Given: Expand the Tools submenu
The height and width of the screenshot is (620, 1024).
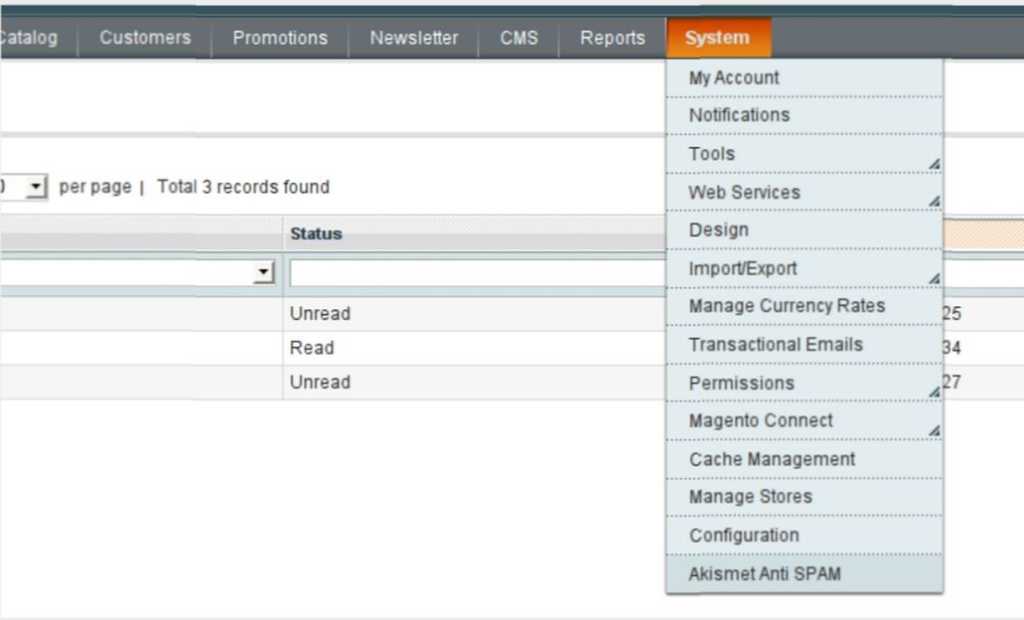Looking at the screenshot, I should [x=805, y=154].
